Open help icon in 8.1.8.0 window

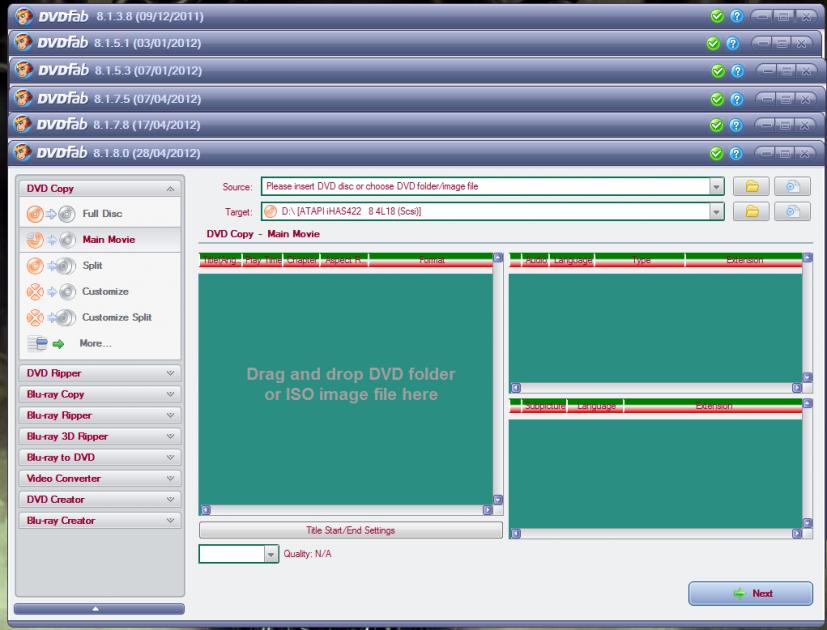[736, 154]
